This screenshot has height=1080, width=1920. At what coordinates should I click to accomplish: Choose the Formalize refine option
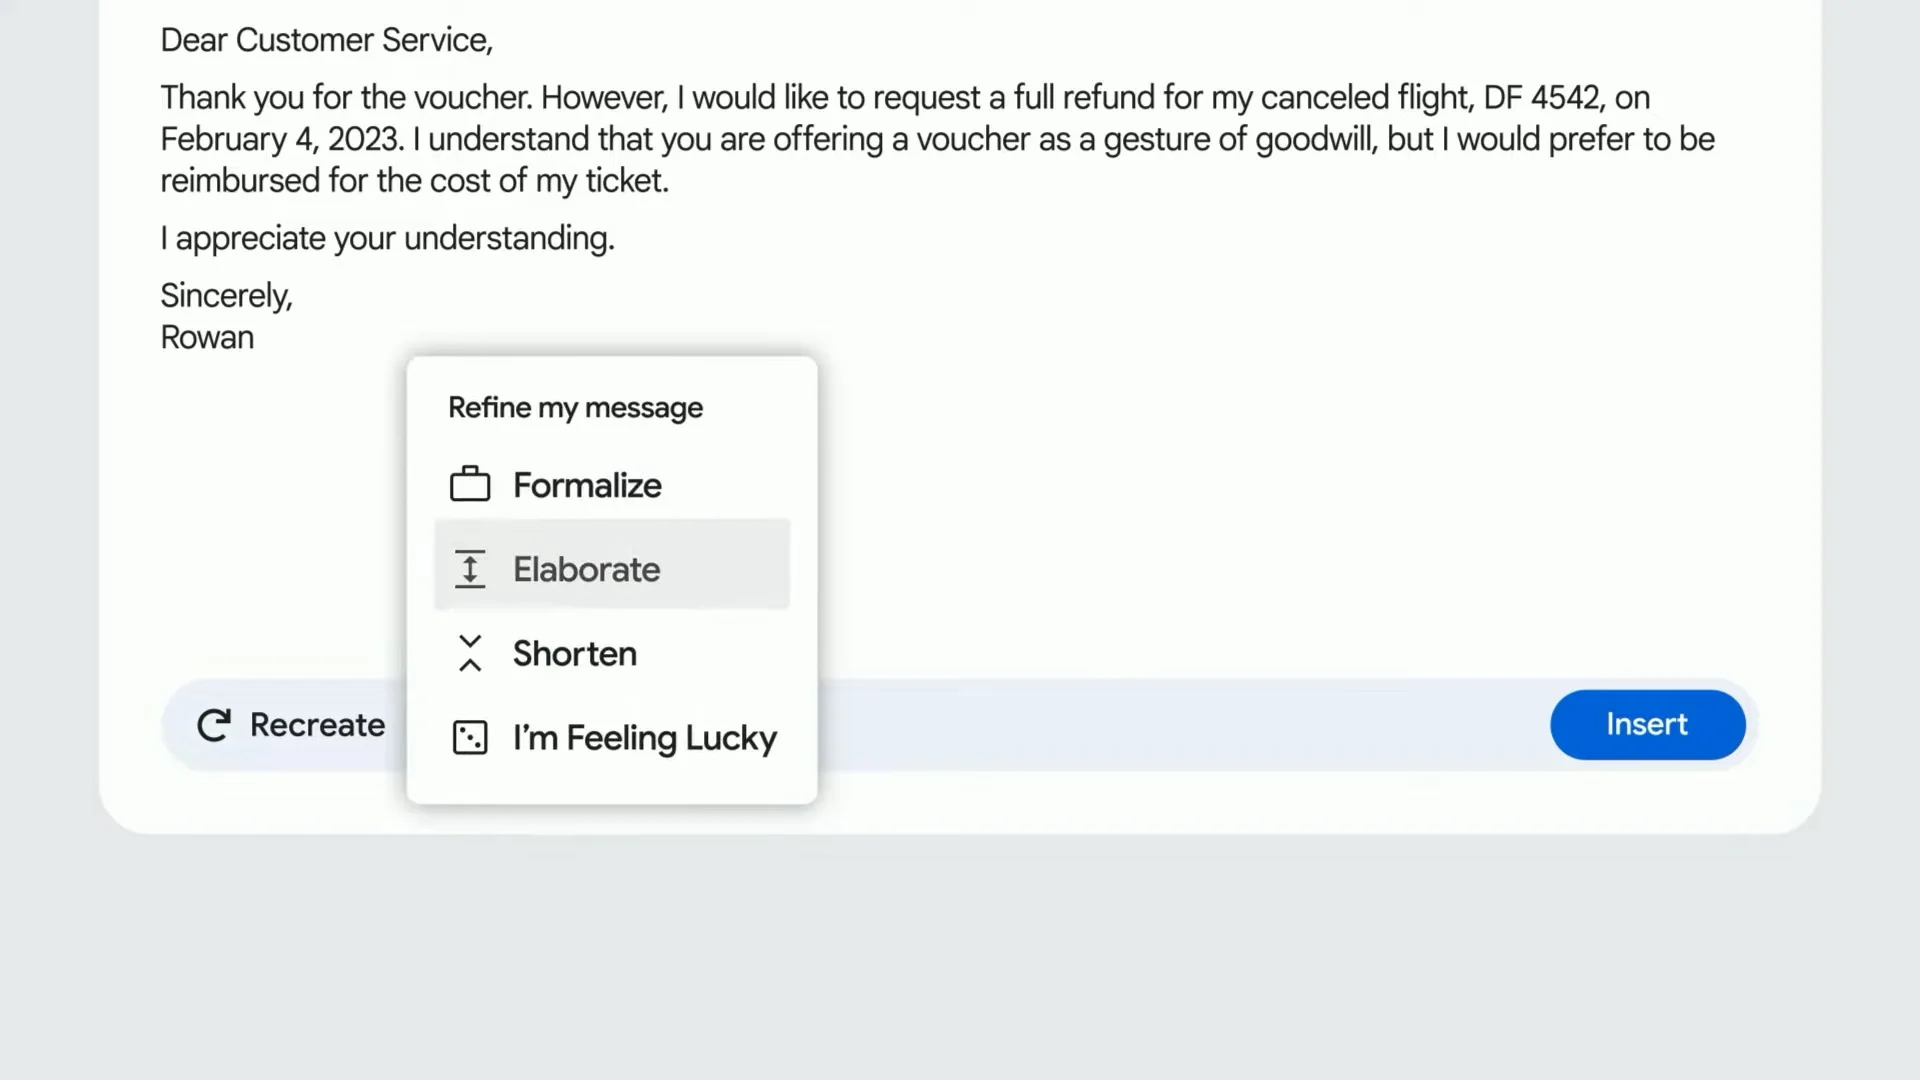click(x=587, y=485)
